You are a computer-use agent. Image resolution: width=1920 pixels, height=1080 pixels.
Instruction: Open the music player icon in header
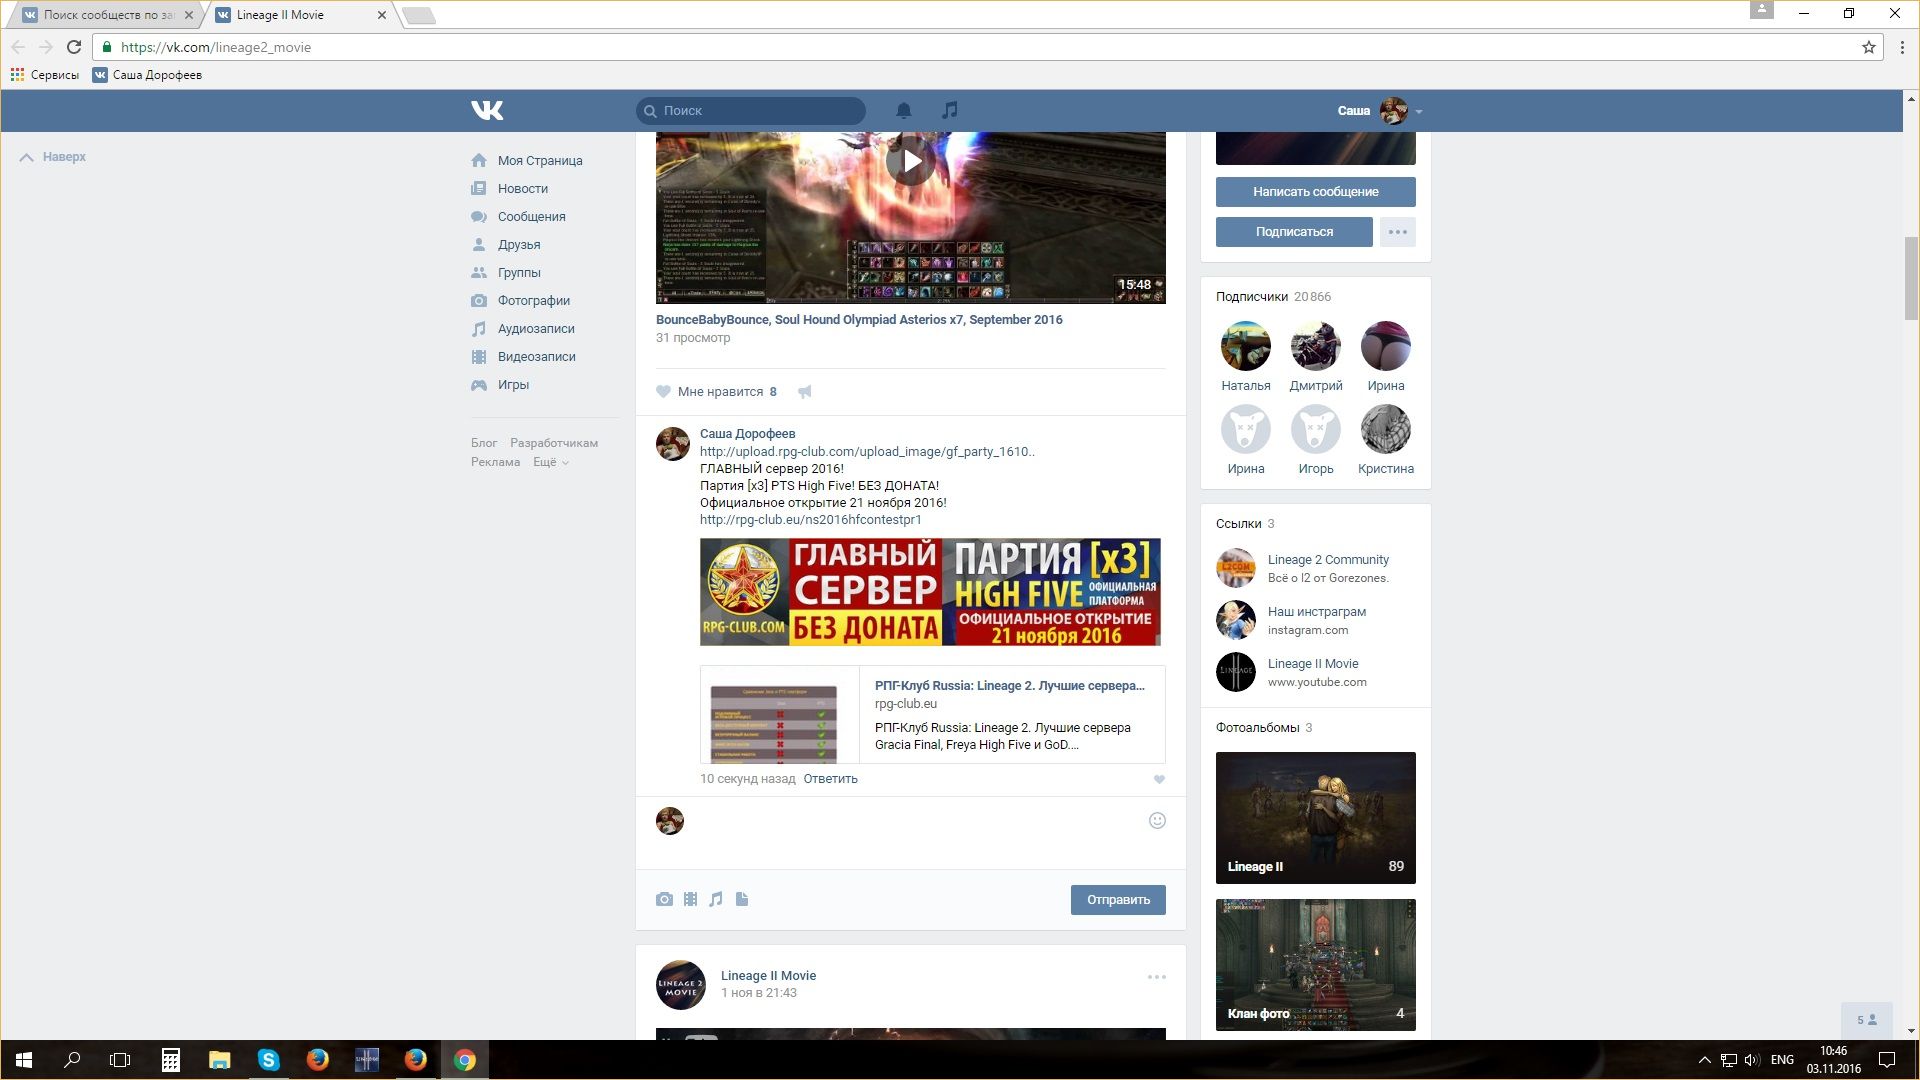click(949, 110)
